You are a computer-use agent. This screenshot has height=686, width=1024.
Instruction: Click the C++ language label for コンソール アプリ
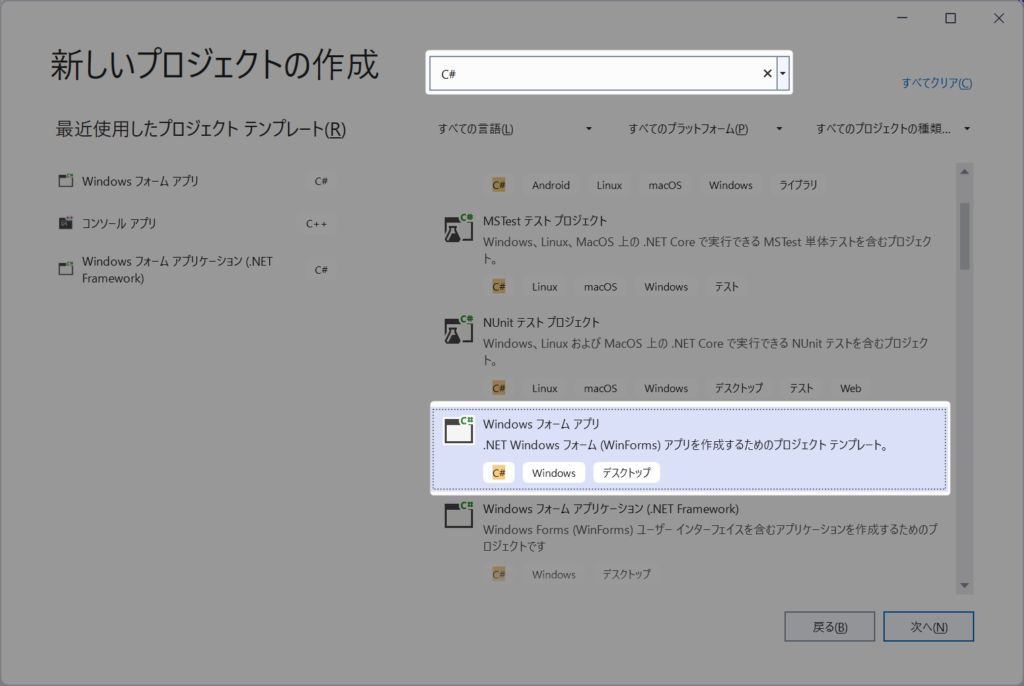(316, 223)
